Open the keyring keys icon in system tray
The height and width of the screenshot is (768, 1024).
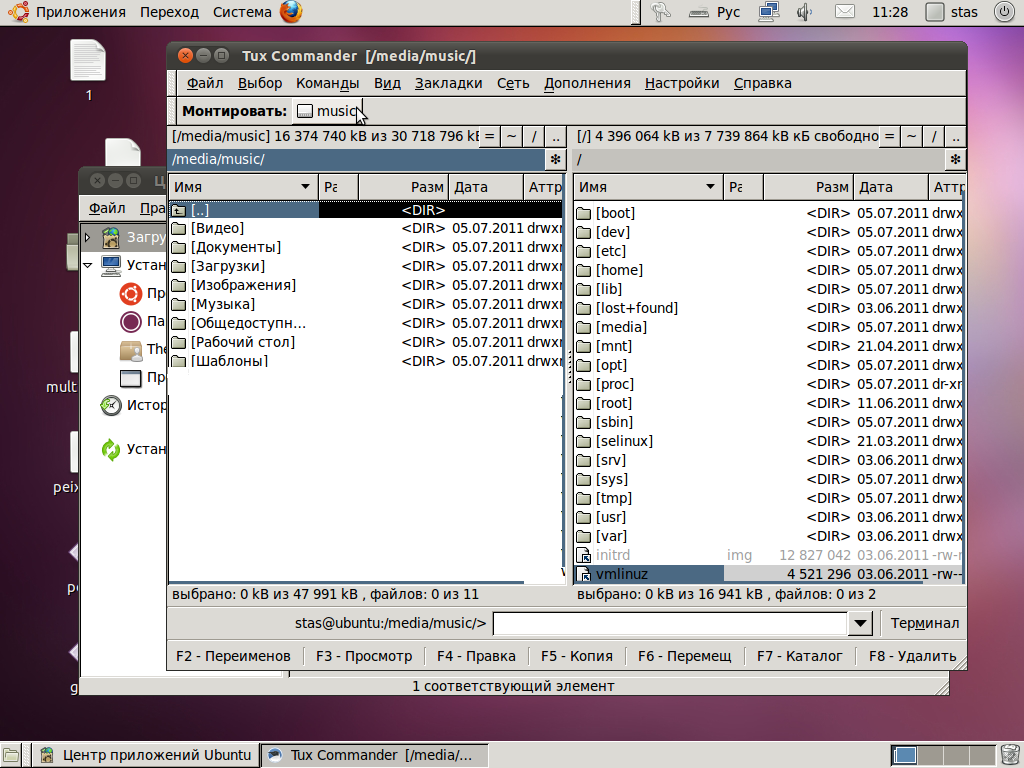(x=660, y=12)
